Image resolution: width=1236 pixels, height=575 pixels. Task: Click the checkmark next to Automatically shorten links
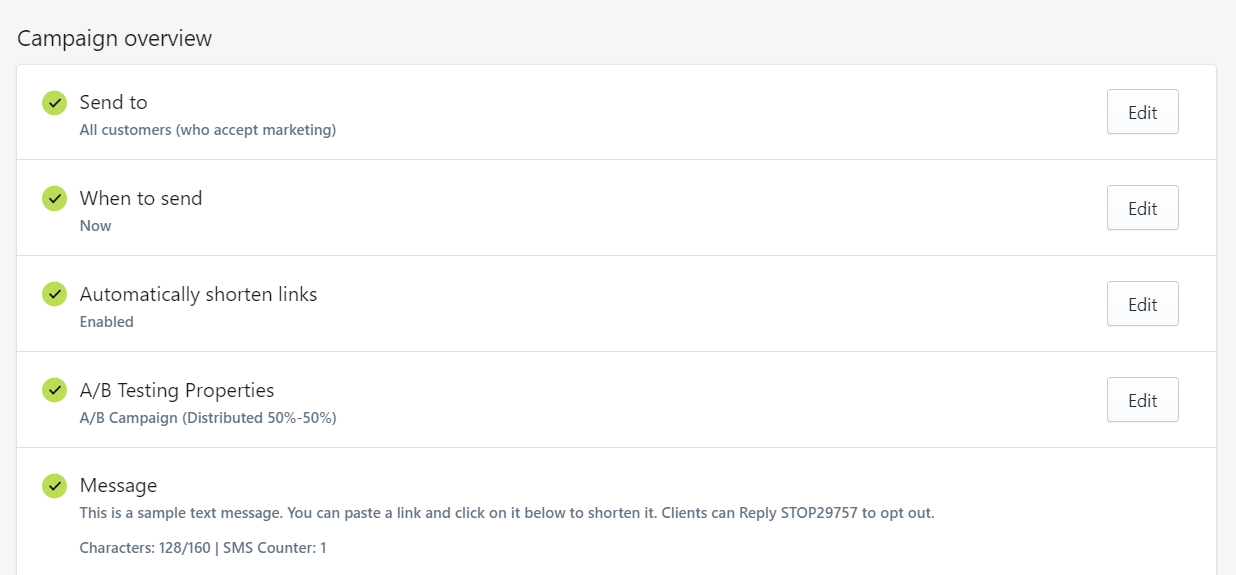coord(54,295)
